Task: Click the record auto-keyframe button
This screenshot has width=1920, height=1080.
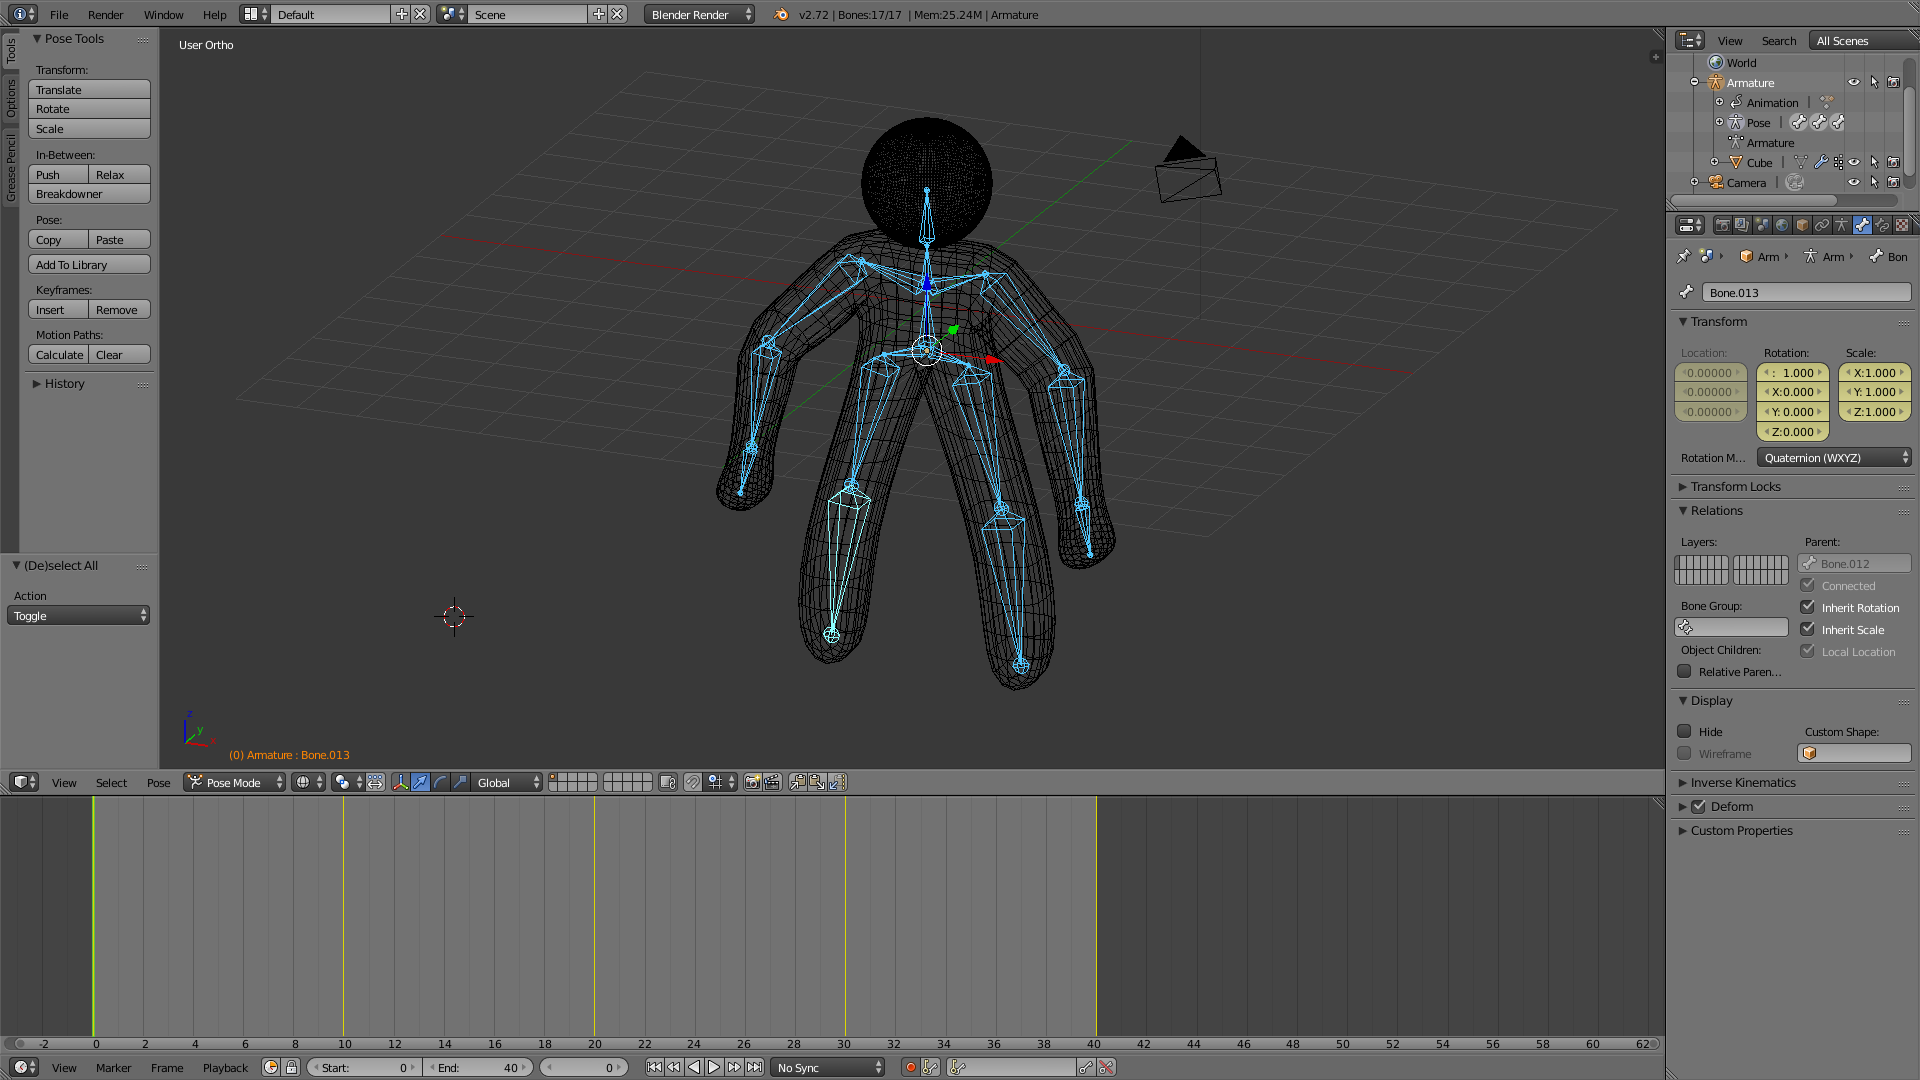Action: pos(910,1068)
